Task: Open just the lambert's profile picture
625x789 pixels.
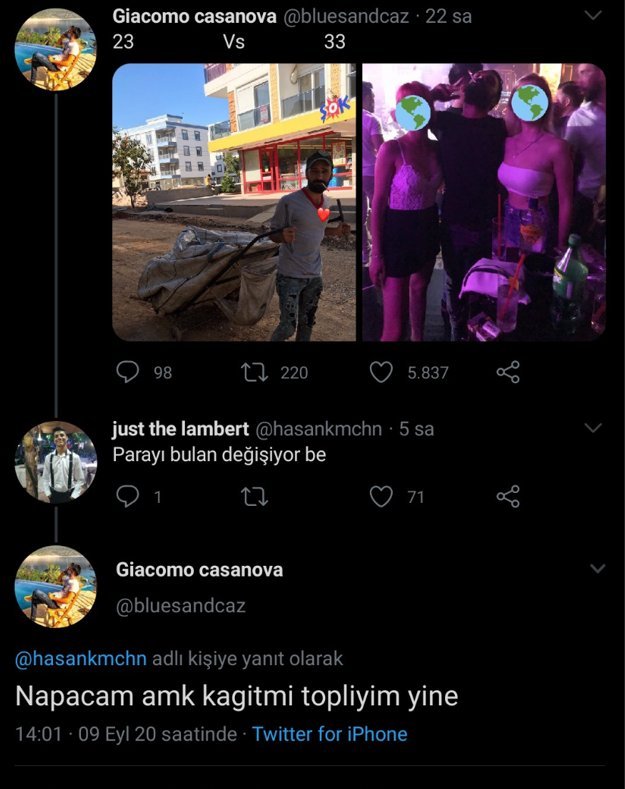Action: pyautogui.click(x=55, y=461)
